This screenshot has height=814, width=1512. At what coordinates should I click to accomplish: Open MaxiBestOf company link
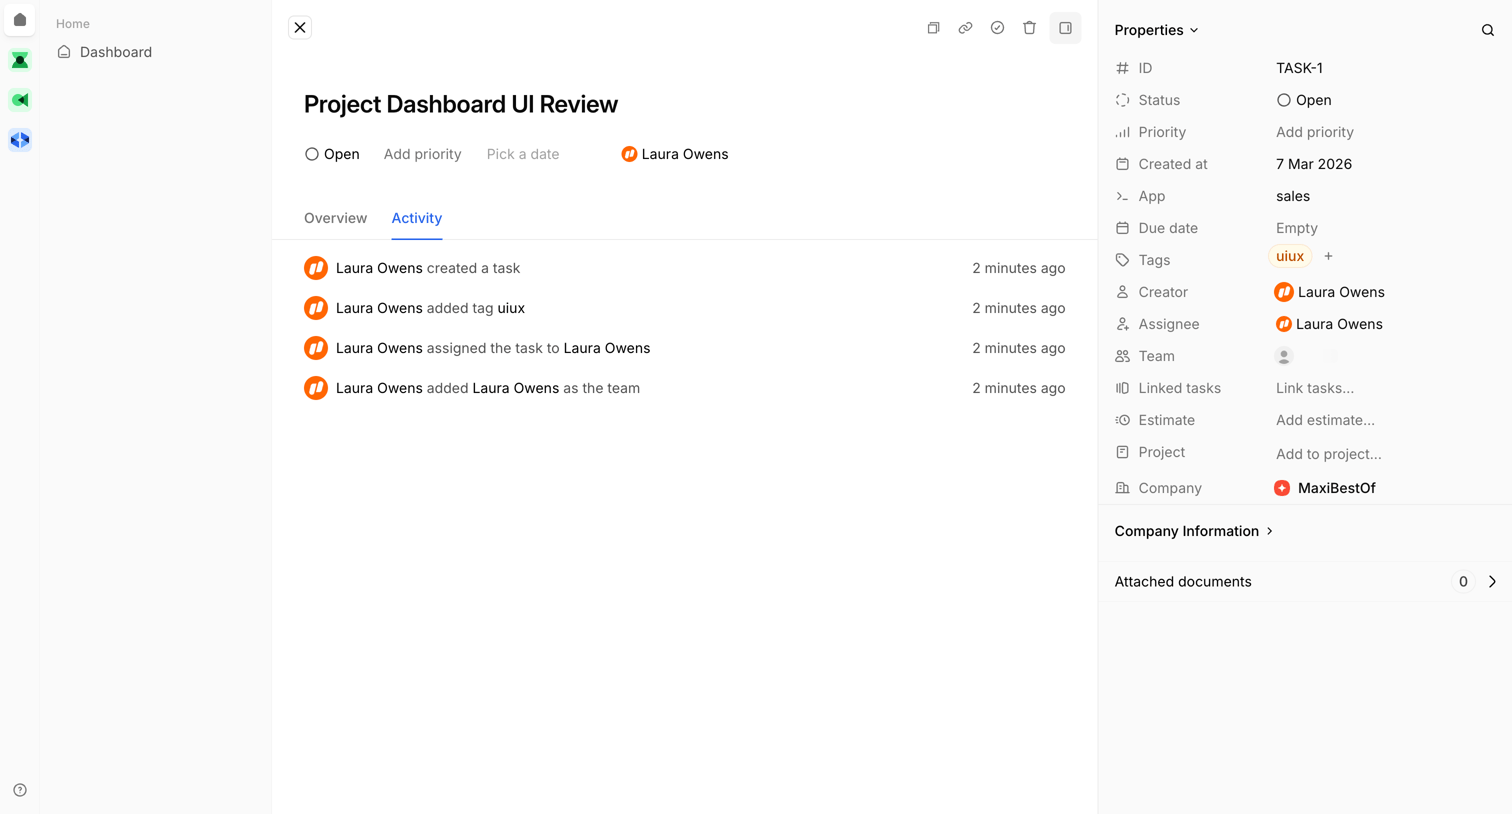click(x=1325, y=488)
